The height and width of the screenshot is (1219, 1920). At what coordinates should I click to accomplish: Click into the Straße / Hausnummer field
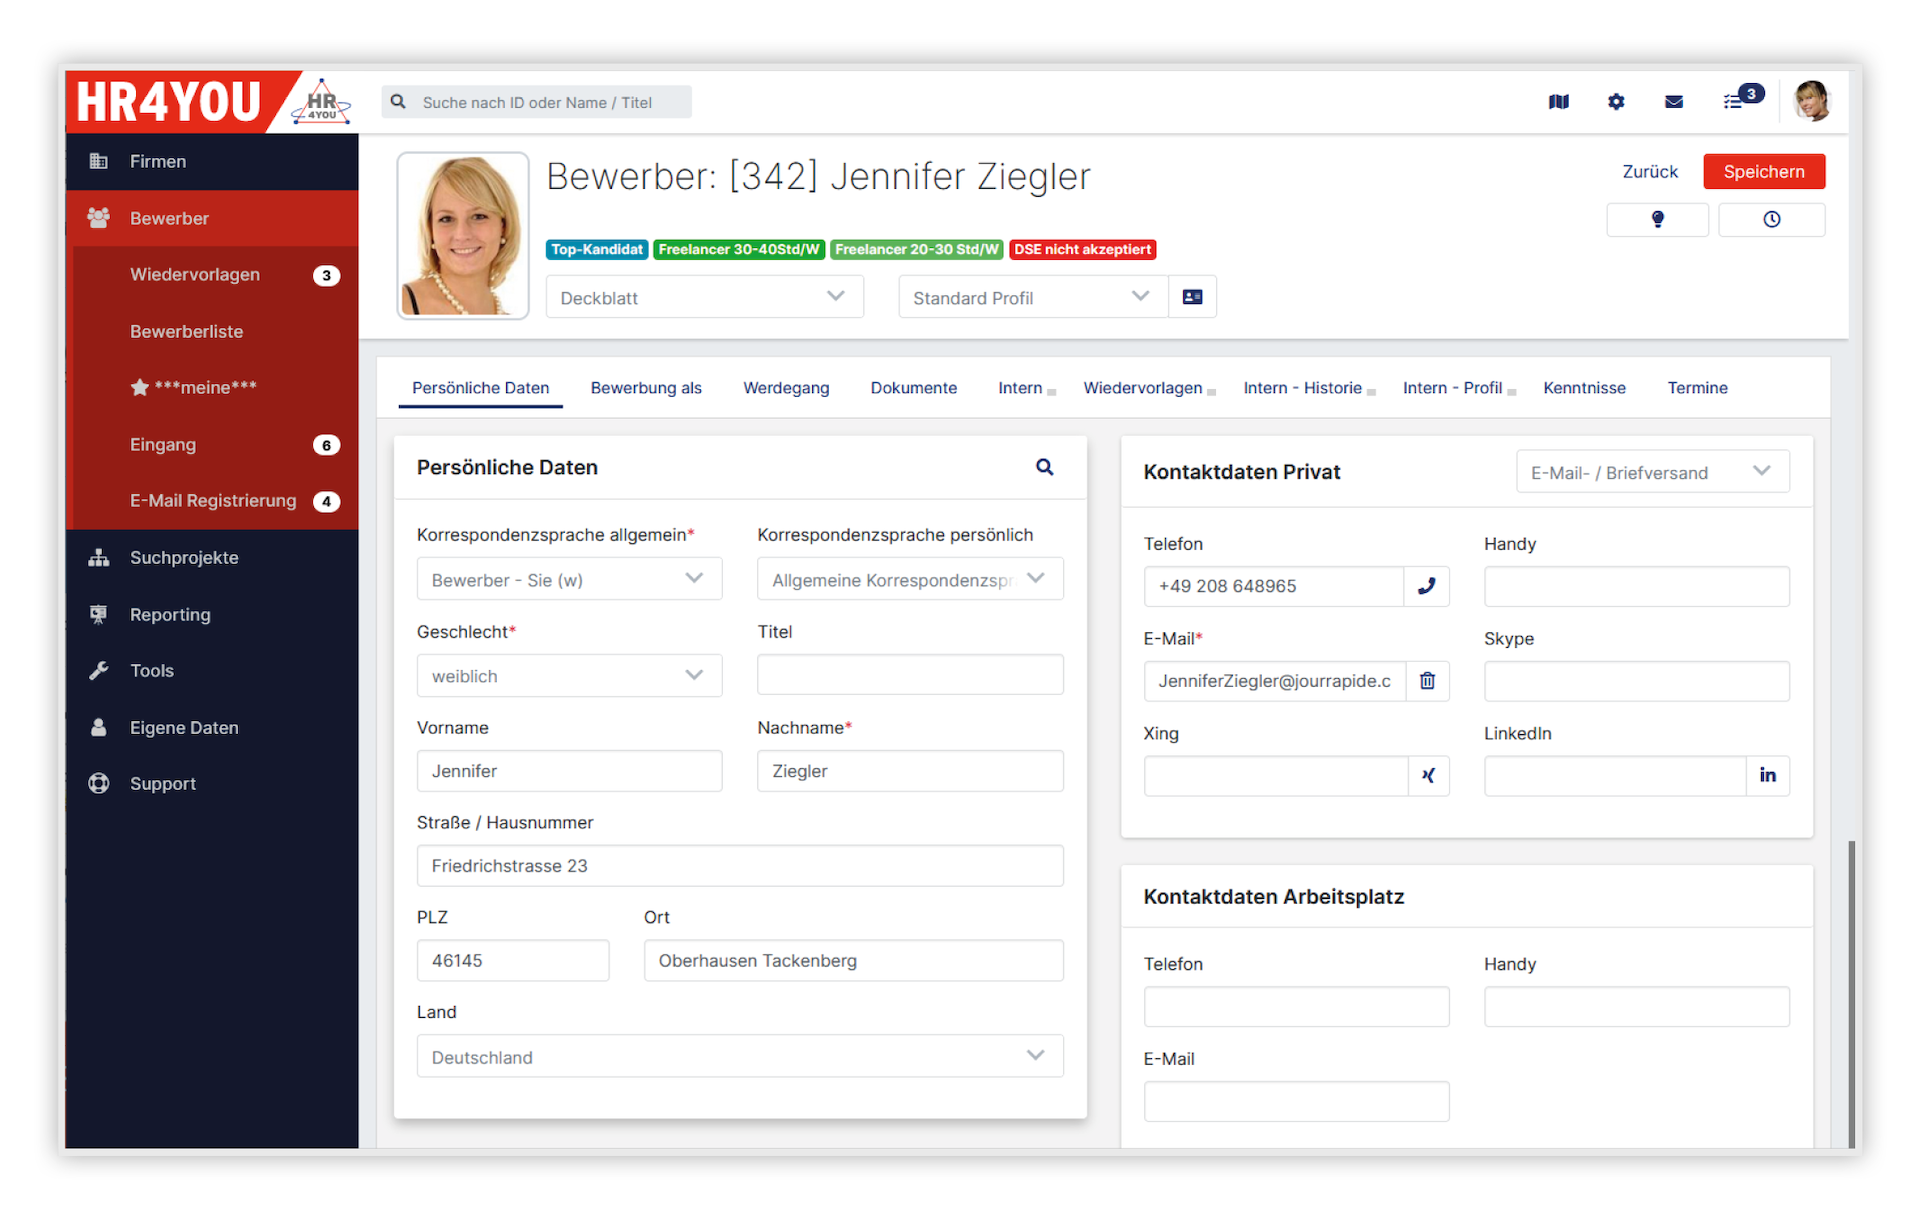739,866
